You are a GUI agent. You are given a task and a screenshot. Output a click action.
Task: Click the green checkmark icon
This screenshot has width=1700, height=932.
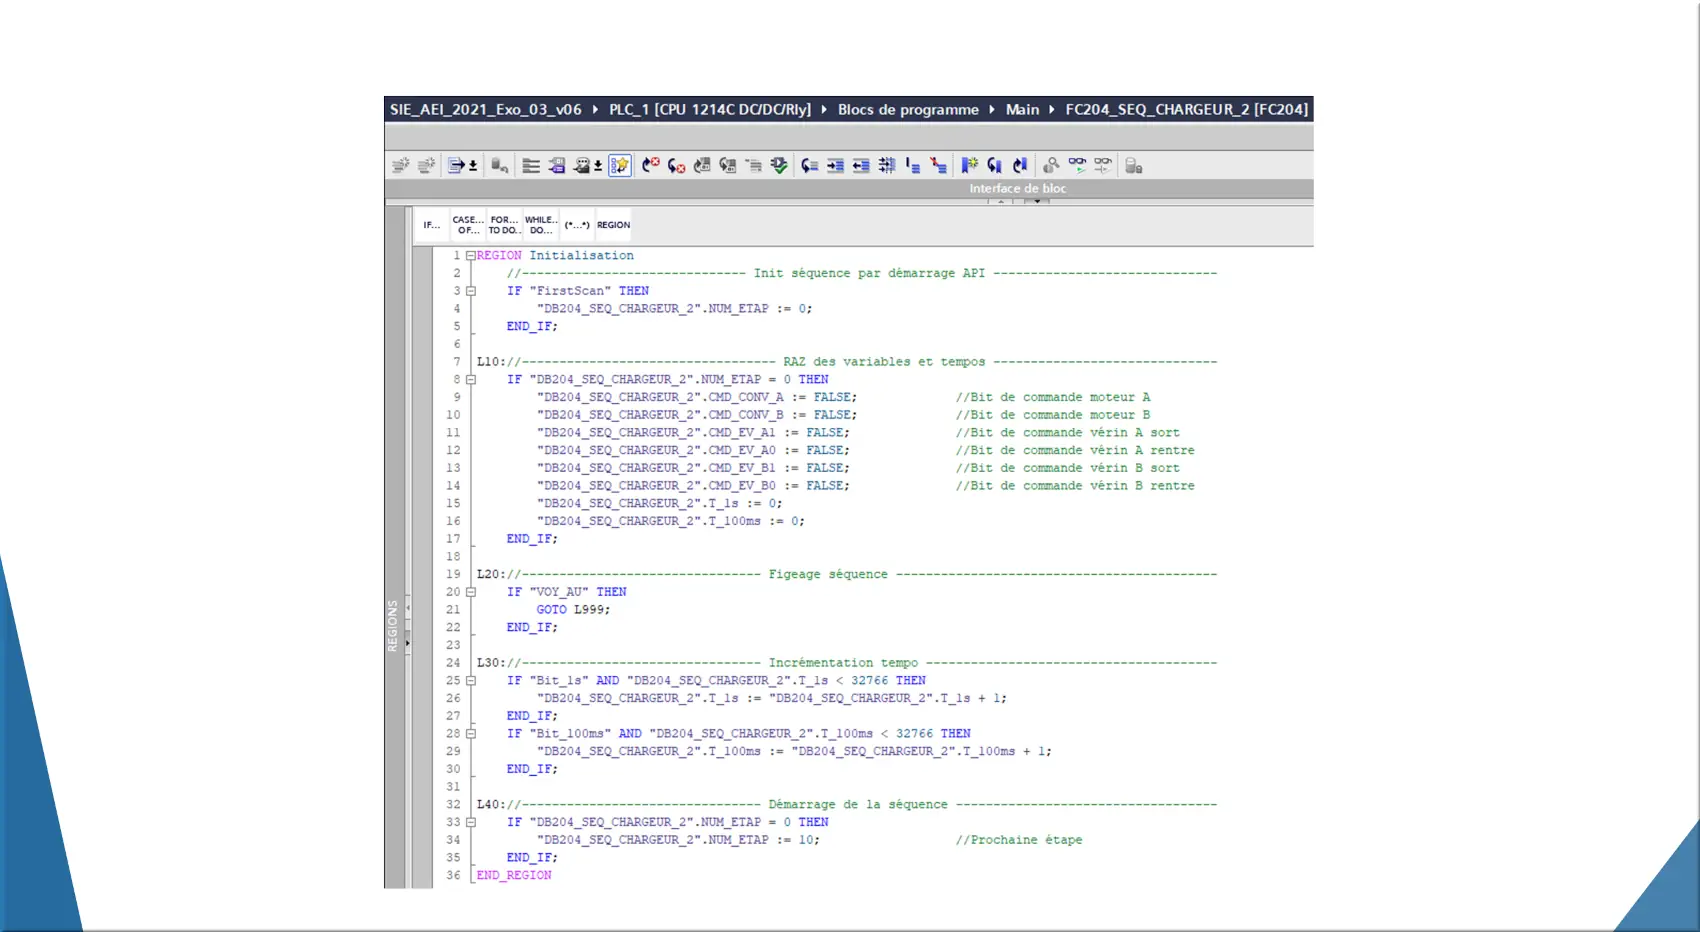click(x=779, y=166)
